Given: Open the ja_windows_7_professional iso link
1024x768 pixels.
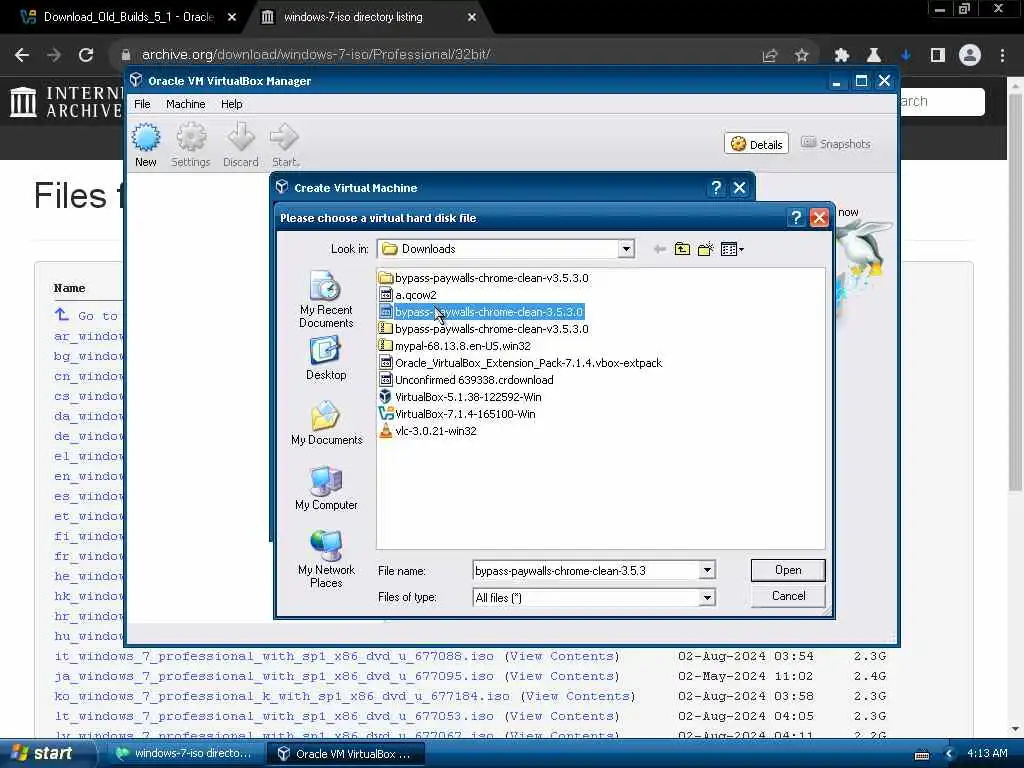Looking at the screenshot, I should (274, 676).
